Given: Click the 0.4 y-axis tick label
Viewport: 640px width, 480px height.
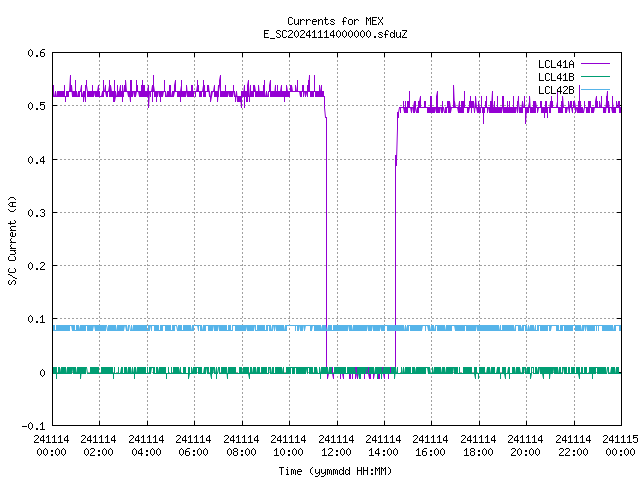Looking at the screenshot, I should (36, 160).
